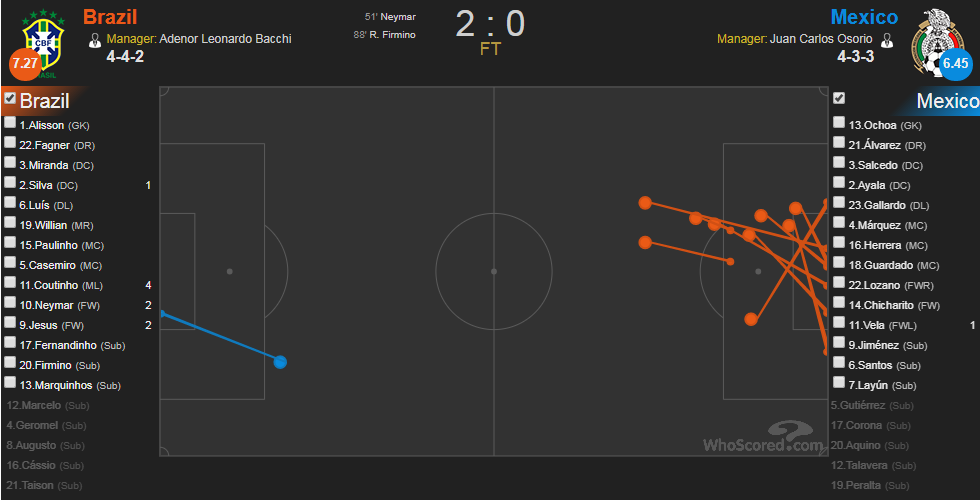This screenshot has width=980, height=500.
Task: Uncheck the Brazil team checkbox
Action: (10, 98)
